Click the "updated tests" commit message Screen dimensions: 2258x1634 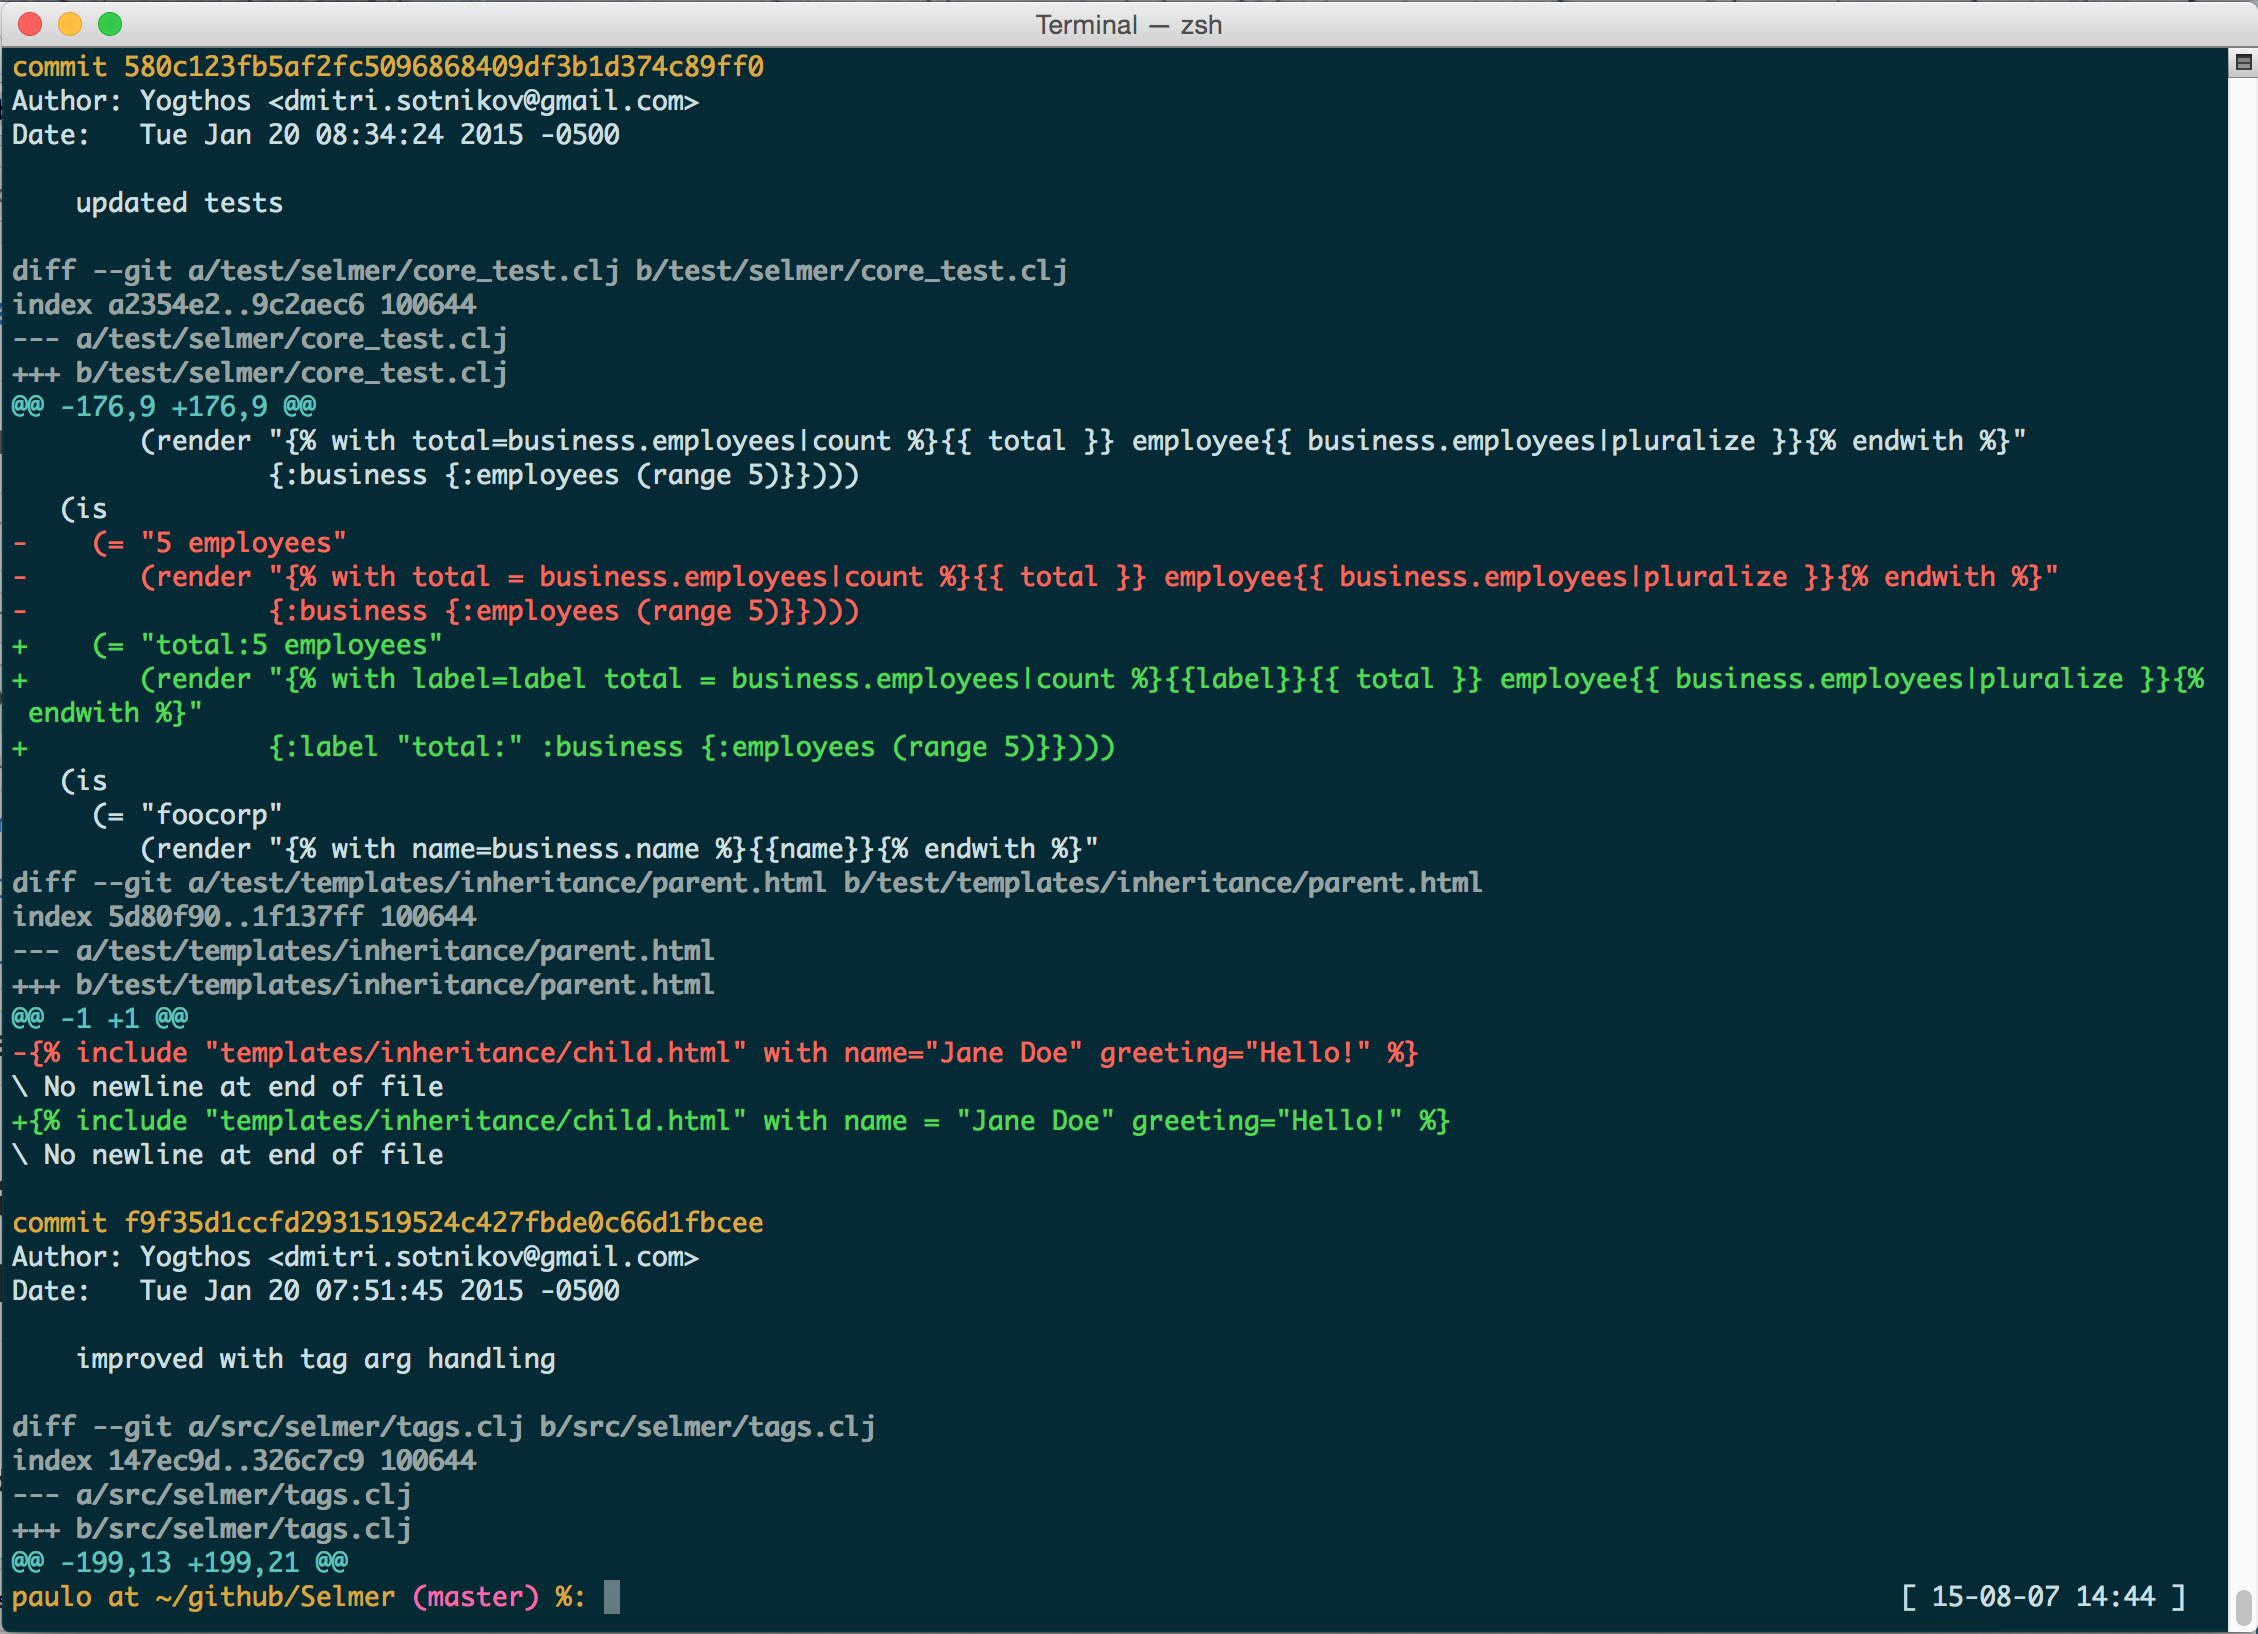179,203
